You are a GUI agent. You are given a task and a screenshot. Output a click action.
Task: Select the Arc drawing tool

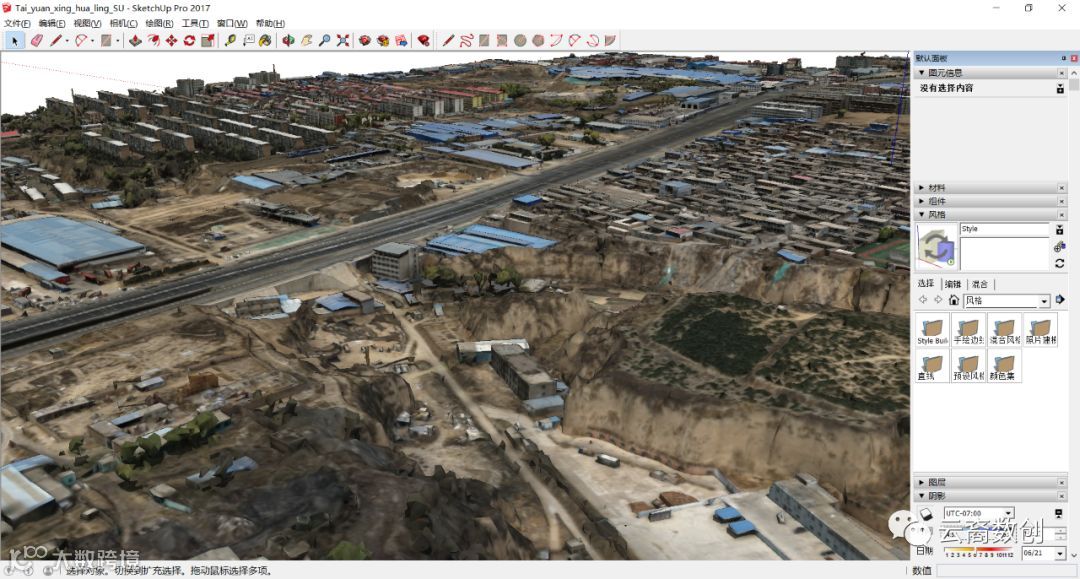coord(81,41)
